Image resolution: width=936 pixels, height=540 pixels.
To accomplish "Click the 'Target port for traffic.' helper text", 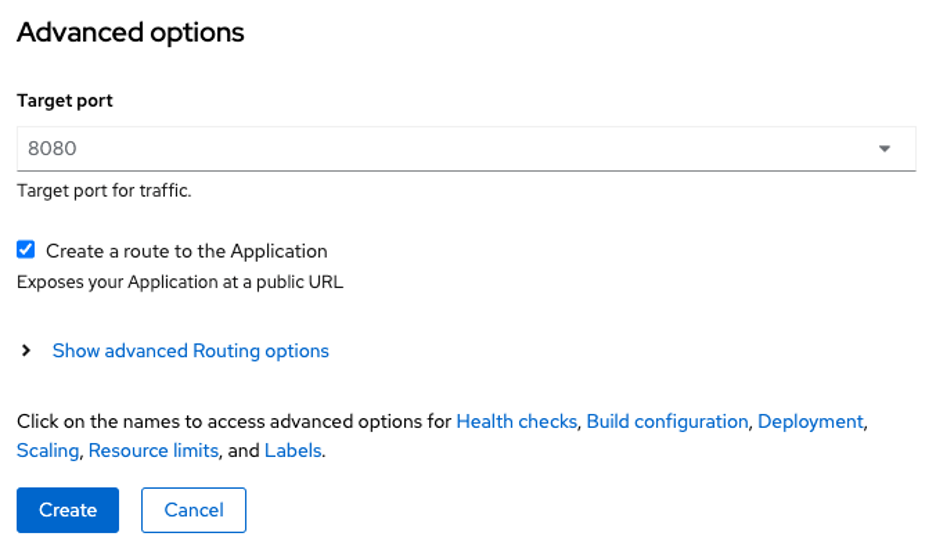I will point(104,190).
